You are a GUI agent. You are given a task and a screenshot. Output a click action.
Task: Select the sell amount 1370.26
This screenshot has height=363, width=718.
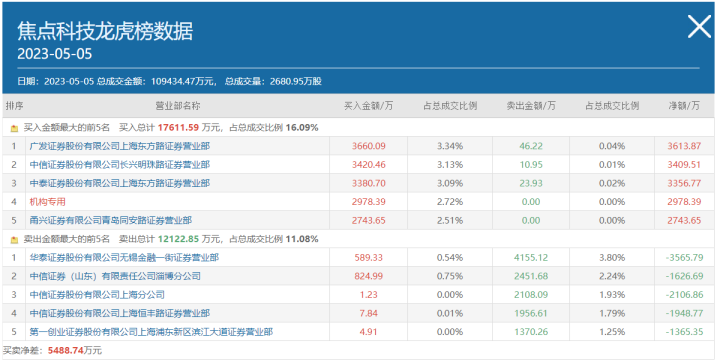[x=531, y=331]
